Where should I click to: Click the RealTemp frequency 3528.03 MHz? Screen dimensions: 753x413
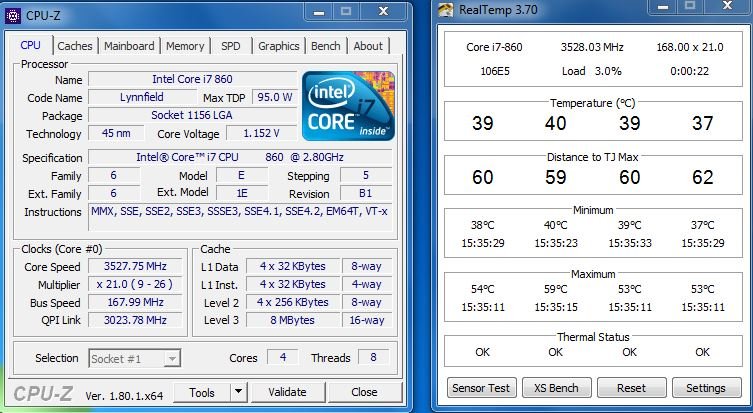pyautogui.click(x=592, y=48)
